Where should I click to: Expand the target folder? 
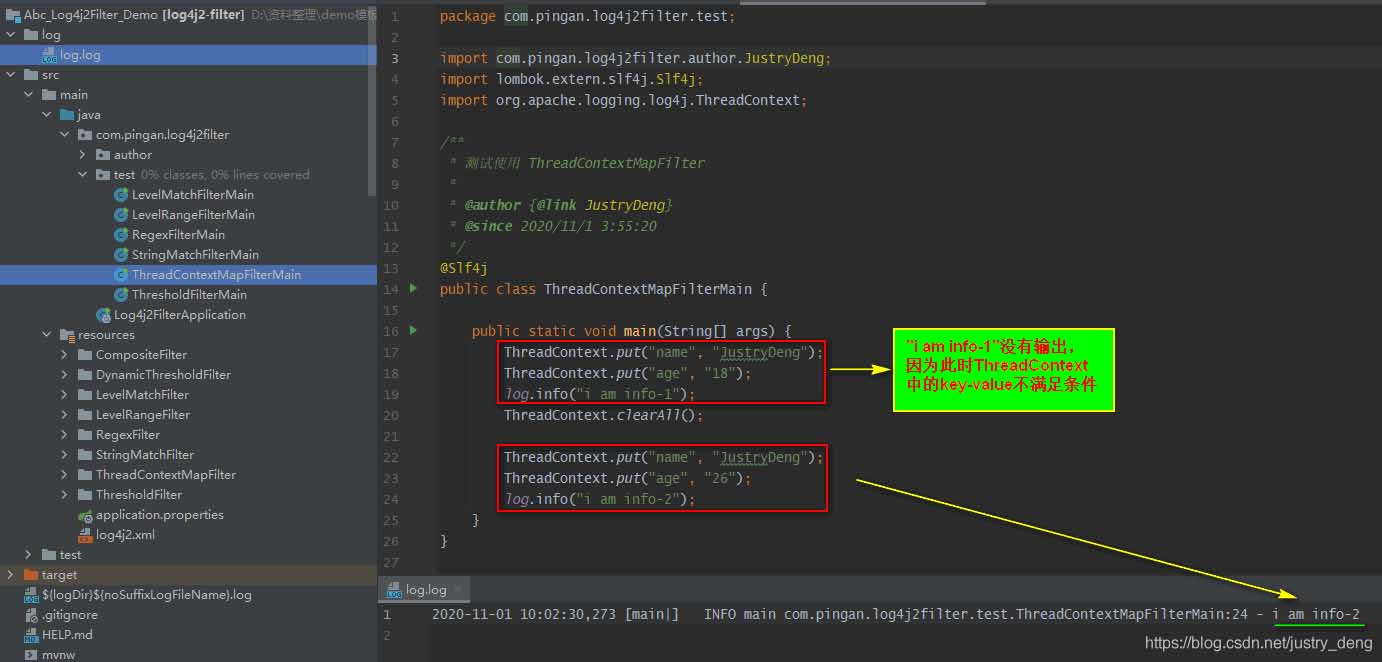[10, 575]
